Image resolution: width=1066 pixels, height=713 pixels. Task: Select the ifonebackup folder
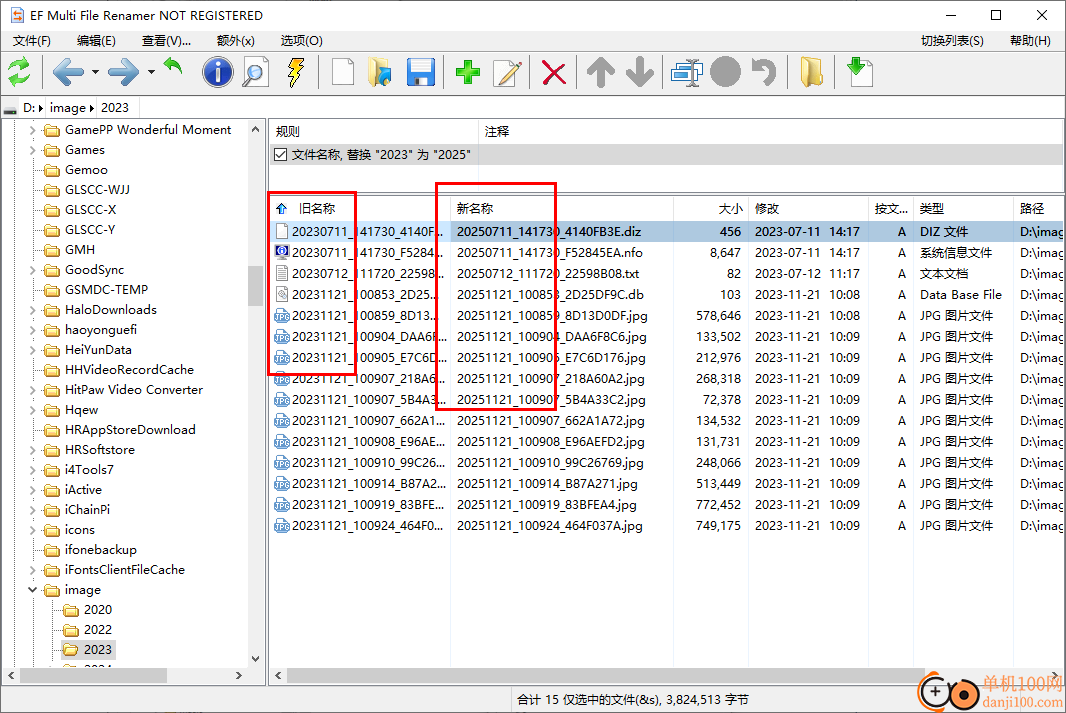pos(101,550)
